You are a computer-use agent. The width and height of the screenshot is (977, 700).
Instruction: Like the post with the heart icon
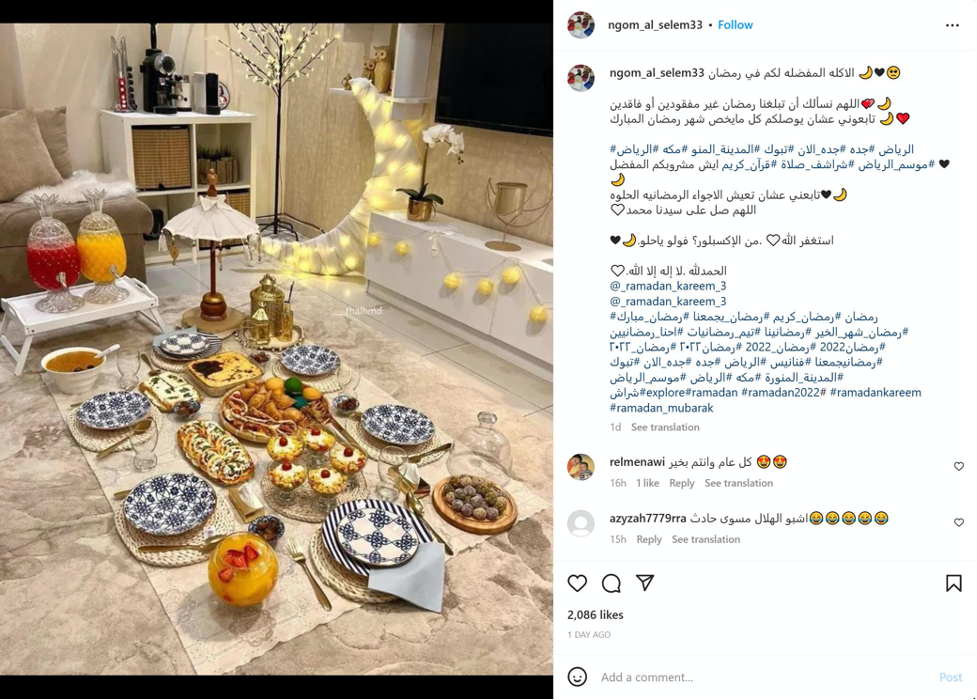[x=577, y=583]
